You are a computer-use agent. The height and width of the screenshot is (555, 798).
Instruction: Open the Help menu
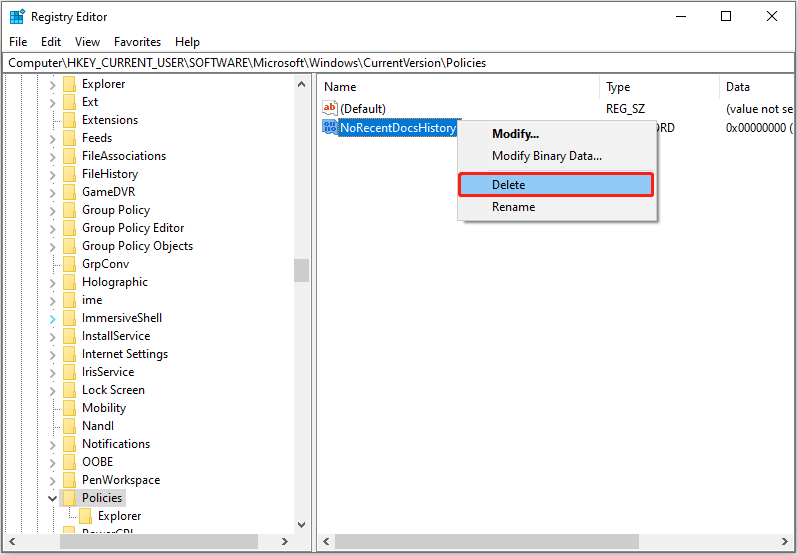(x=187, y=42)
